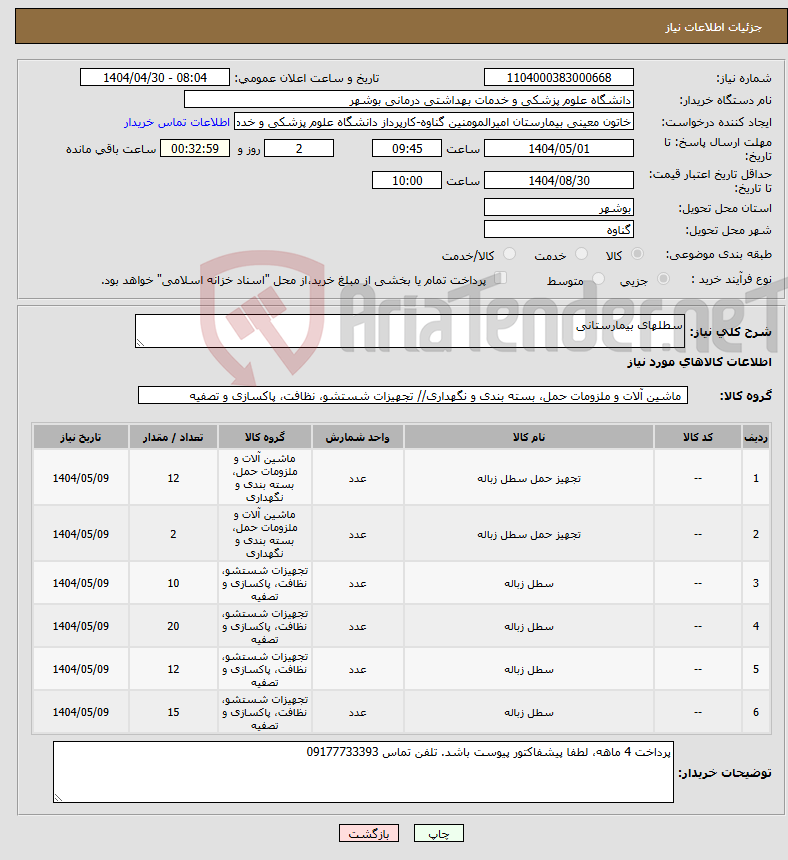The height and width of the screenshot is (860, 788).
Task: Click the response deadline date 1404/05/01
Action: pyautogui.click(x=559, y=148)
